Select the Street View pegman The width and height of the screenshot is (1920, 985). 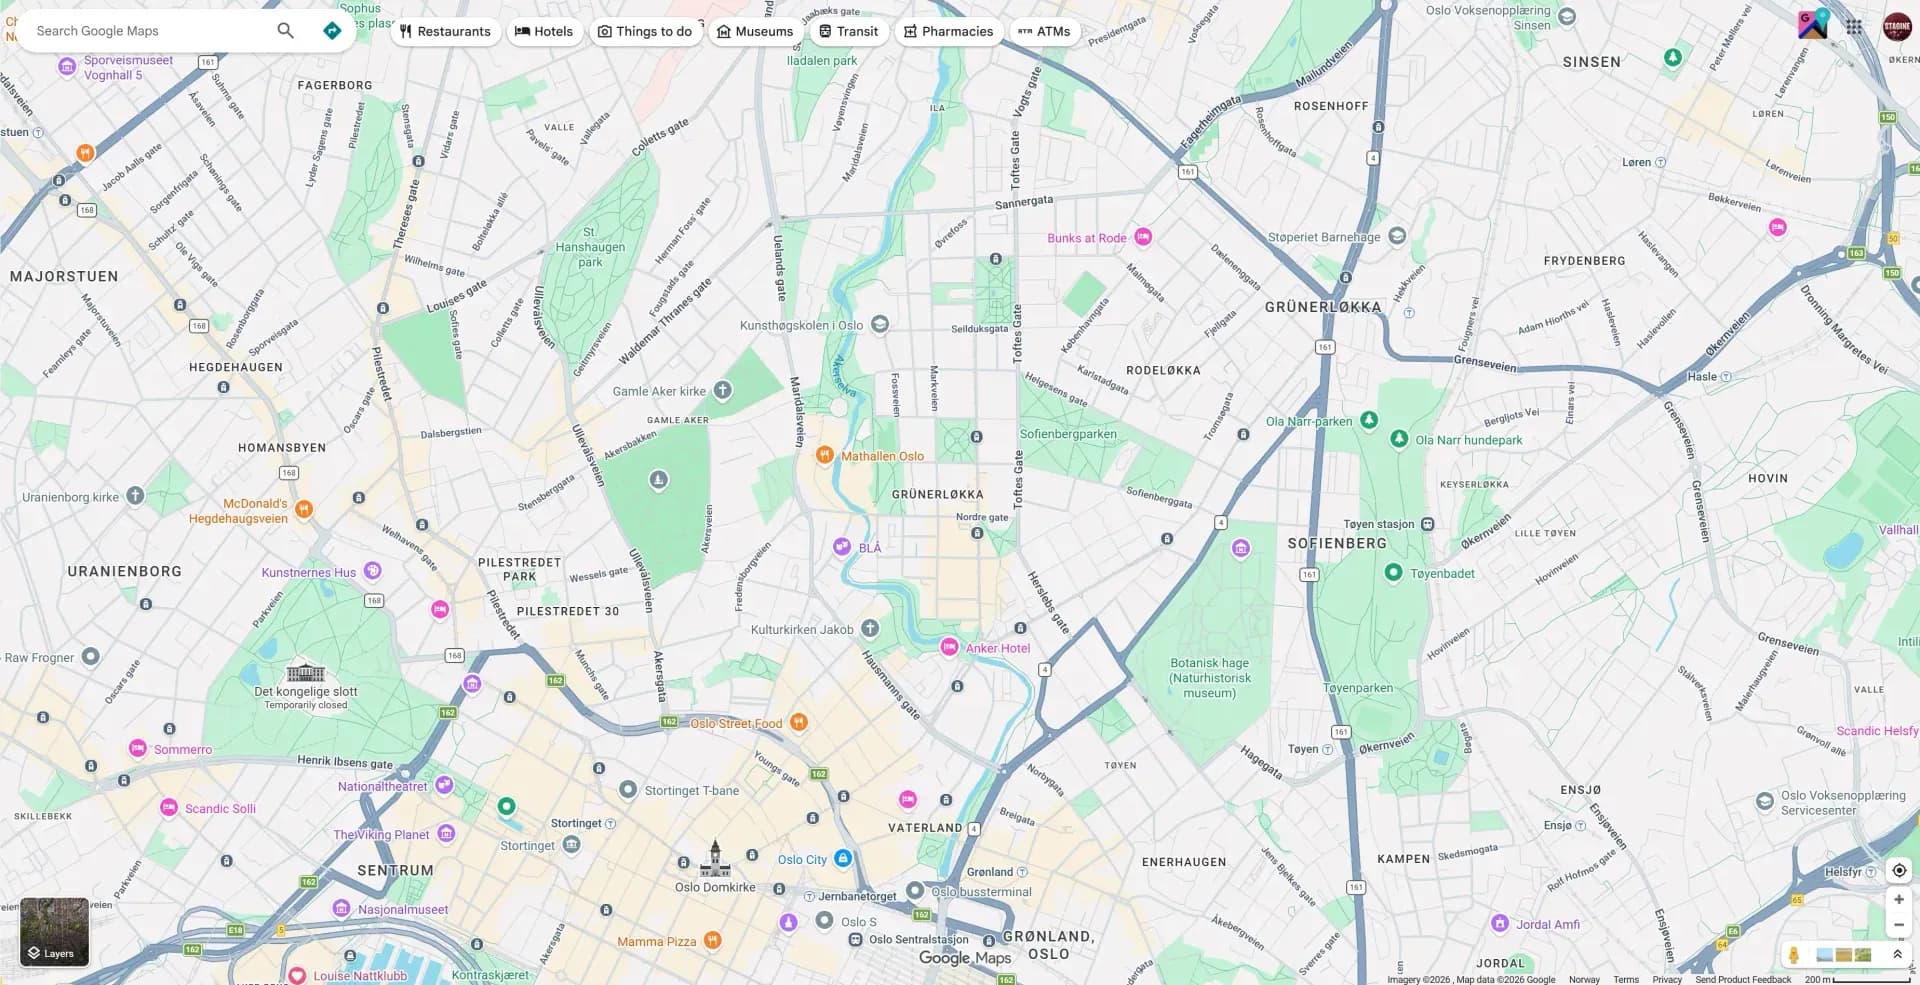(1793, 955)
